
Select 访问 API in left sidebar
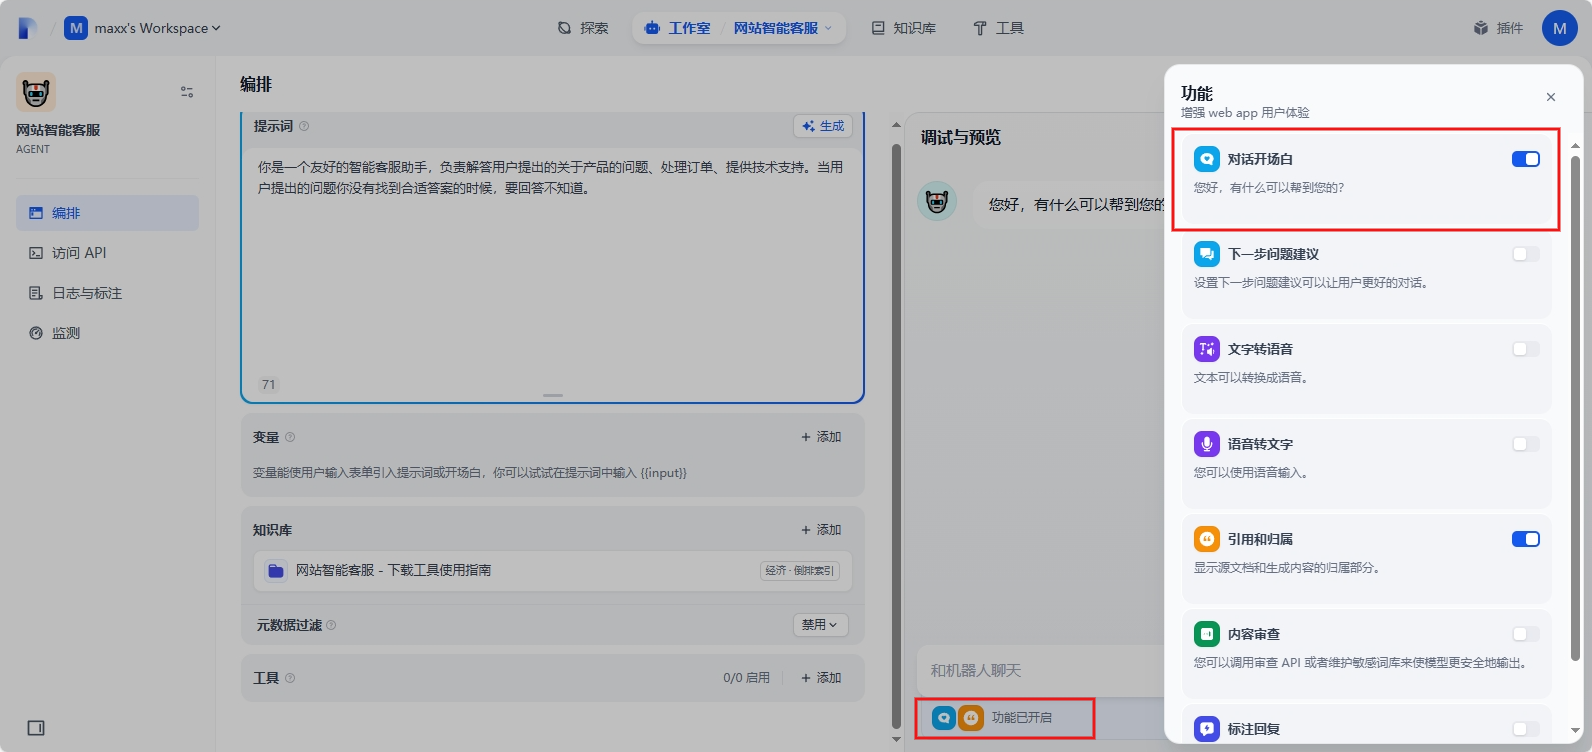[107, 253]
